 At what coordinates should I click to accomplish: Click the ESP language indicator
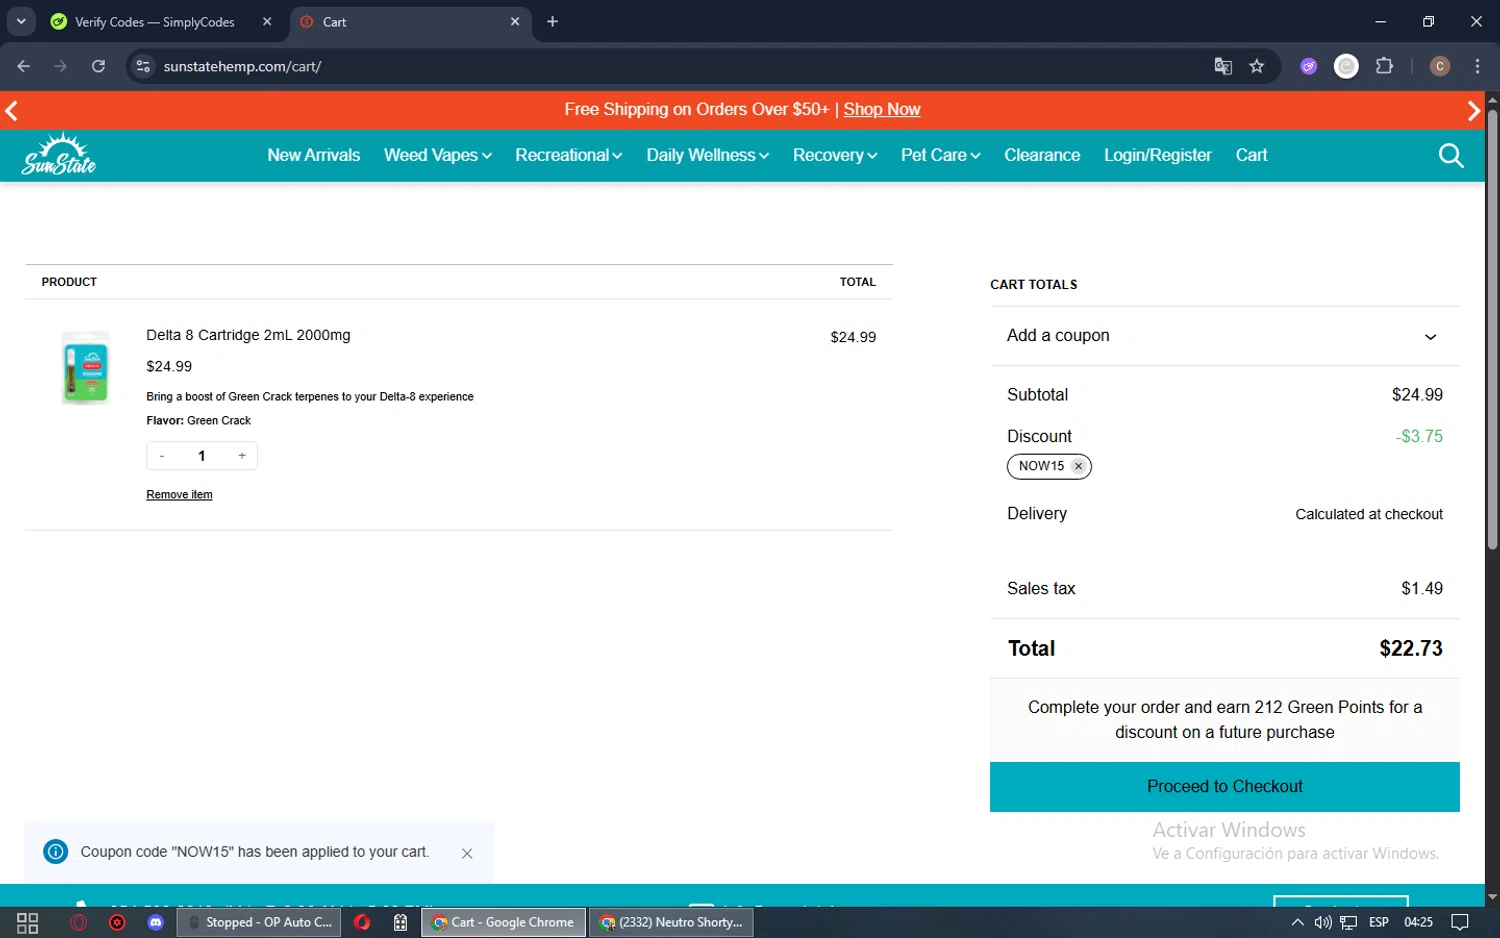[1379, 922]
